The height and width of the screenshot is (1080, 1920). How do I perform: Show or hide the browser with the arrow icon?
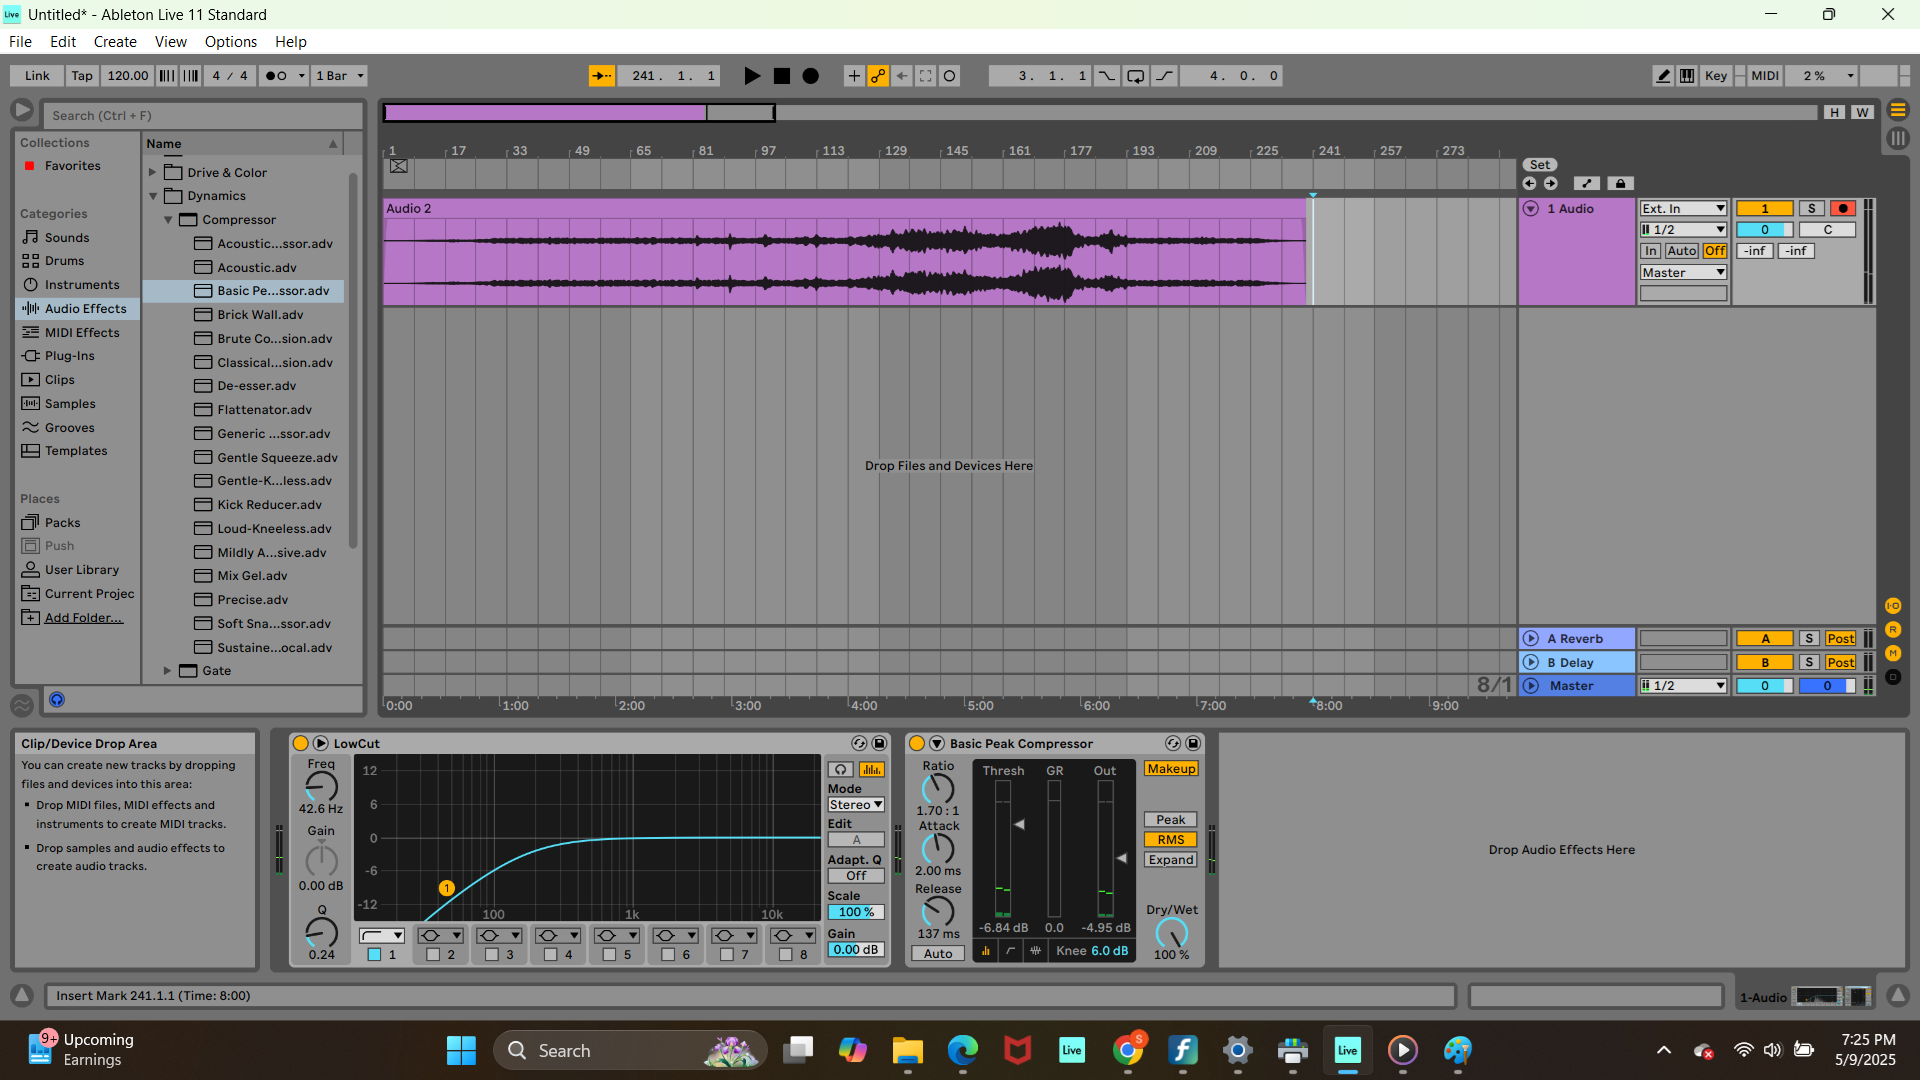point(22,110)
